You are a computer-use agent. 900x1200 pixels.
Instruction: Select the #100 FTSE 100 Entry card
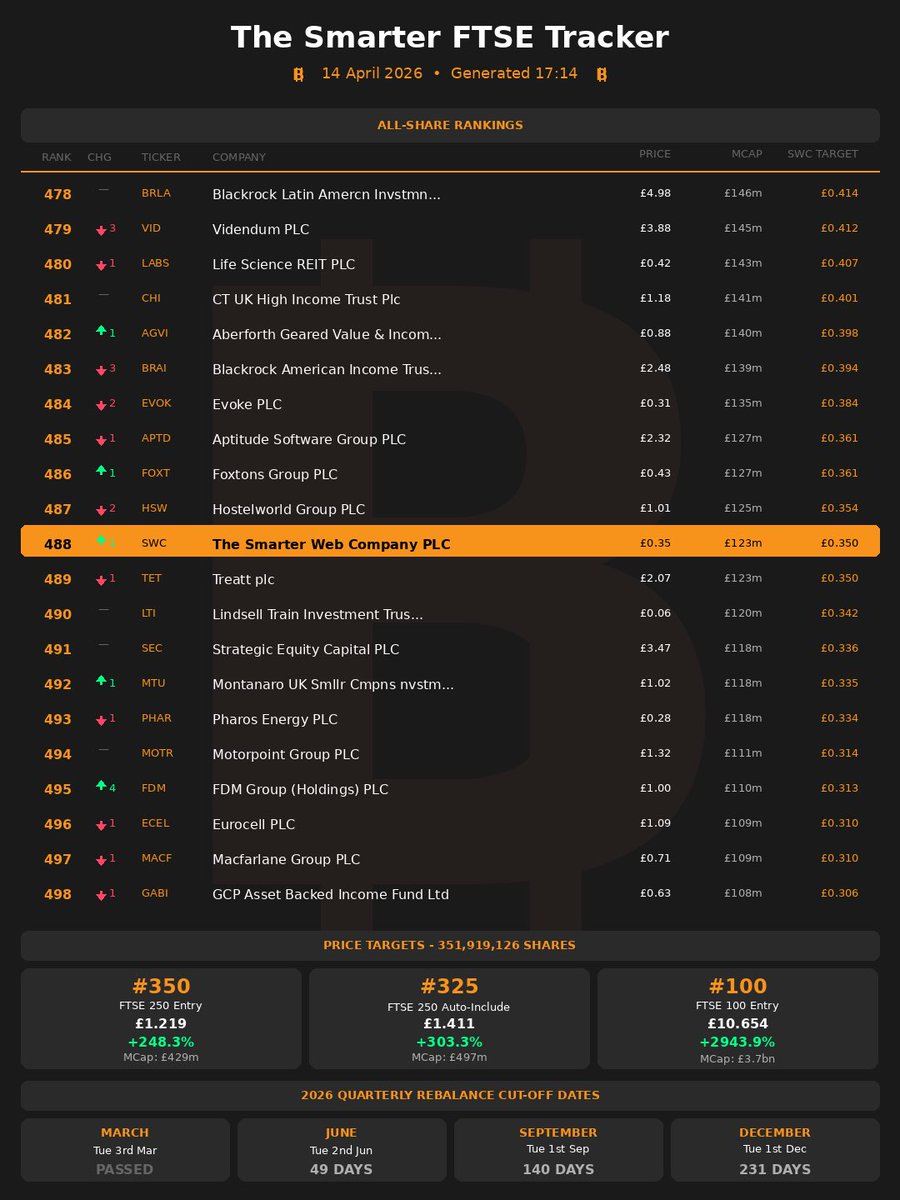738,1018
